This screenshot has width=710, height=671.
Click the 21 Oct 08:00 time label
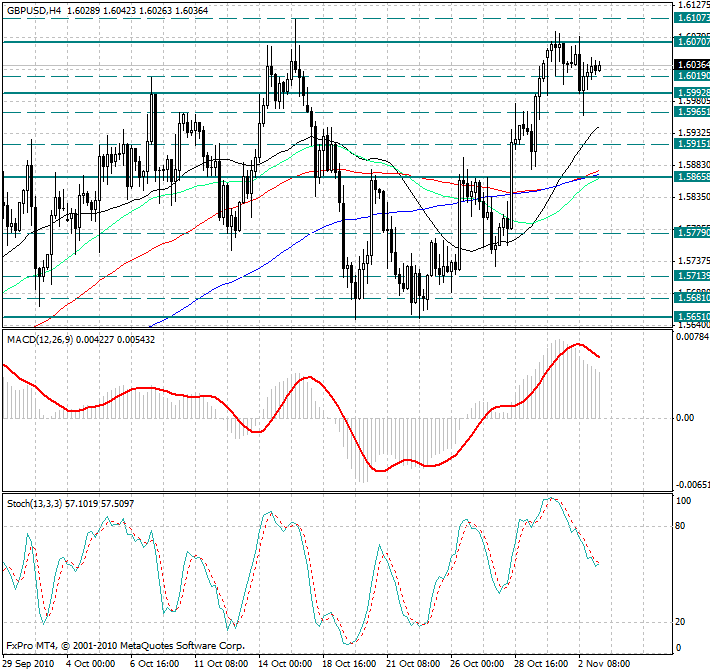pos(413,664)
